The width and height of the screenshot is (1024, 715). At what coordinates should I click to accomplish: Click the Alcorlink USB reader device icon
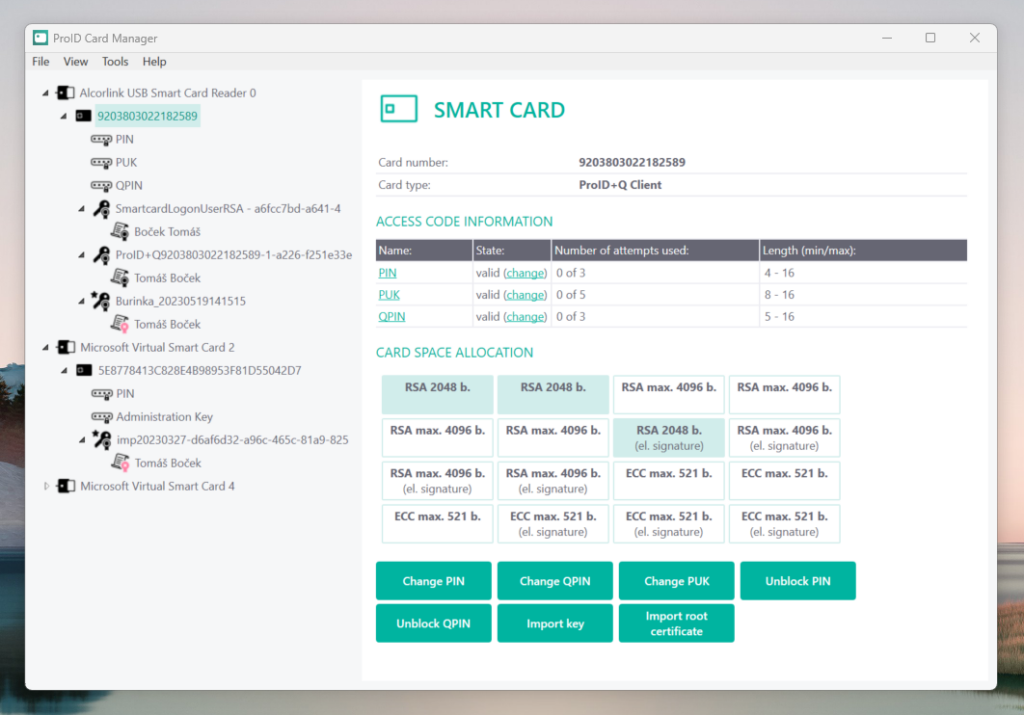point(66,93)
